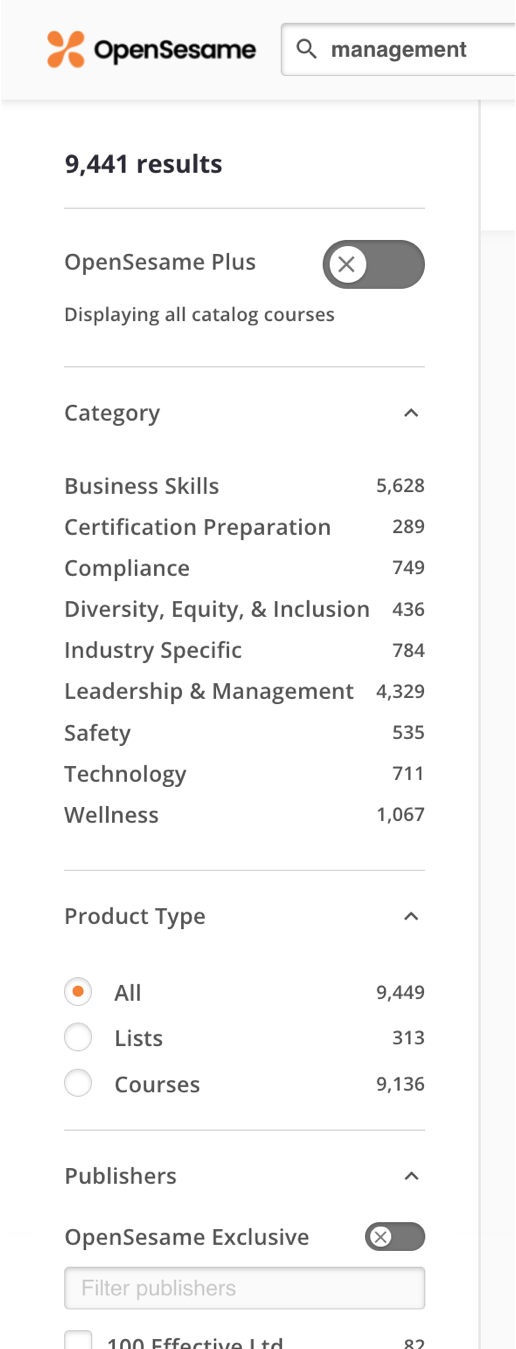This screenshot has width=516, height=1349.
Task: Click the search magnifier icon
Action: (x=308, y=49)
